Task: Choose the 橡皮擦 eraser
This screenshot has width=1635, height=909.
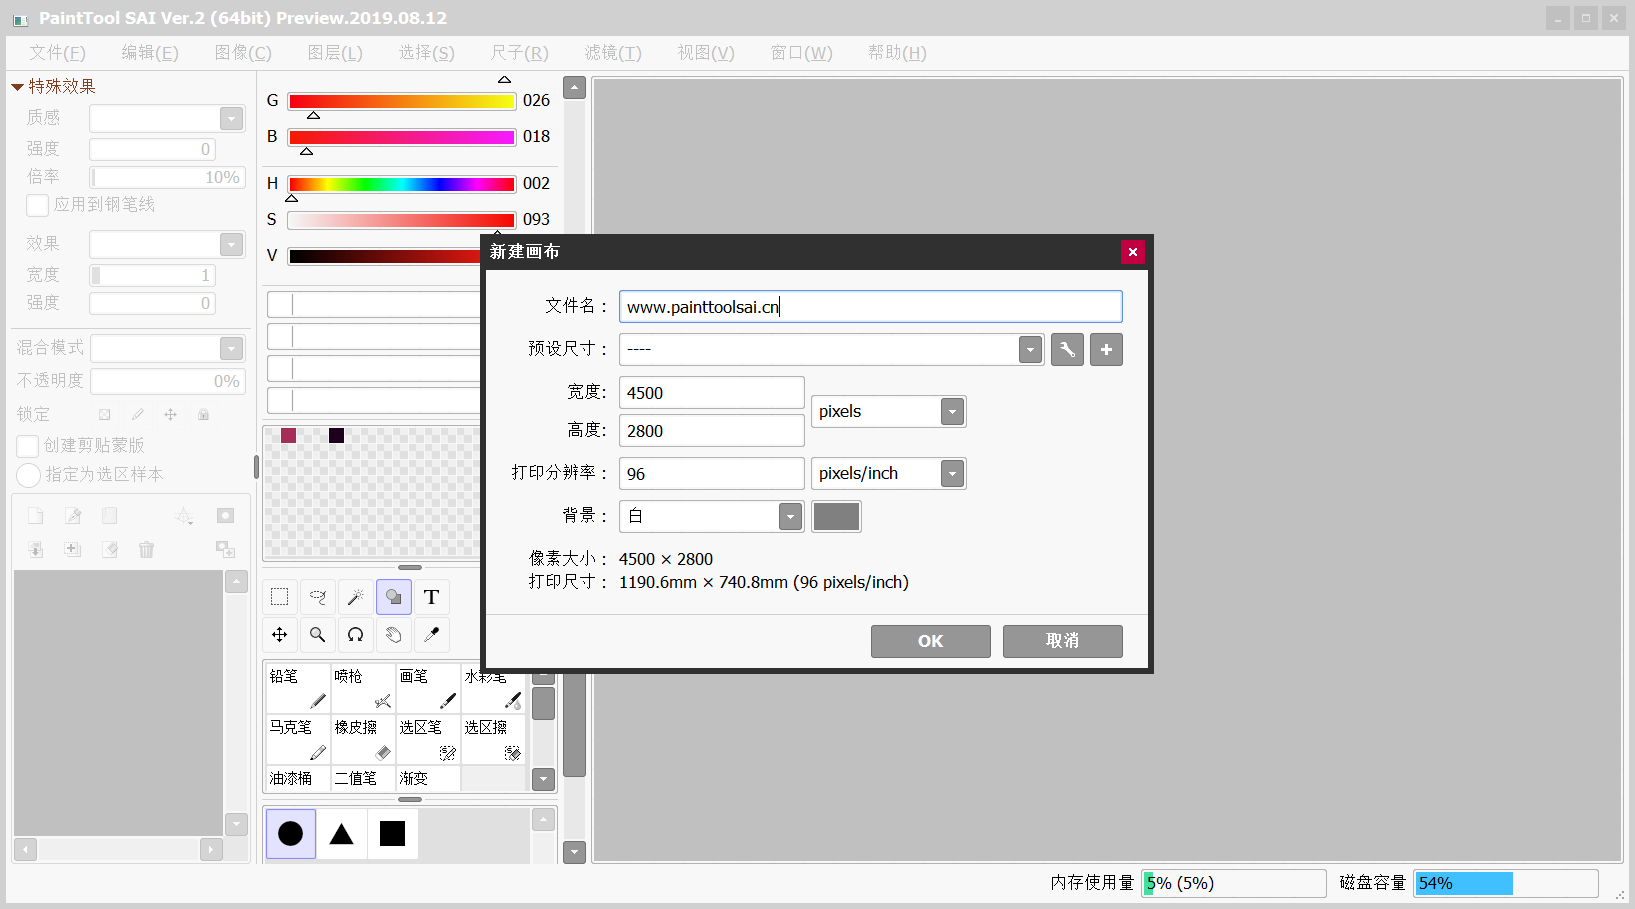Action: click(363, 739)
